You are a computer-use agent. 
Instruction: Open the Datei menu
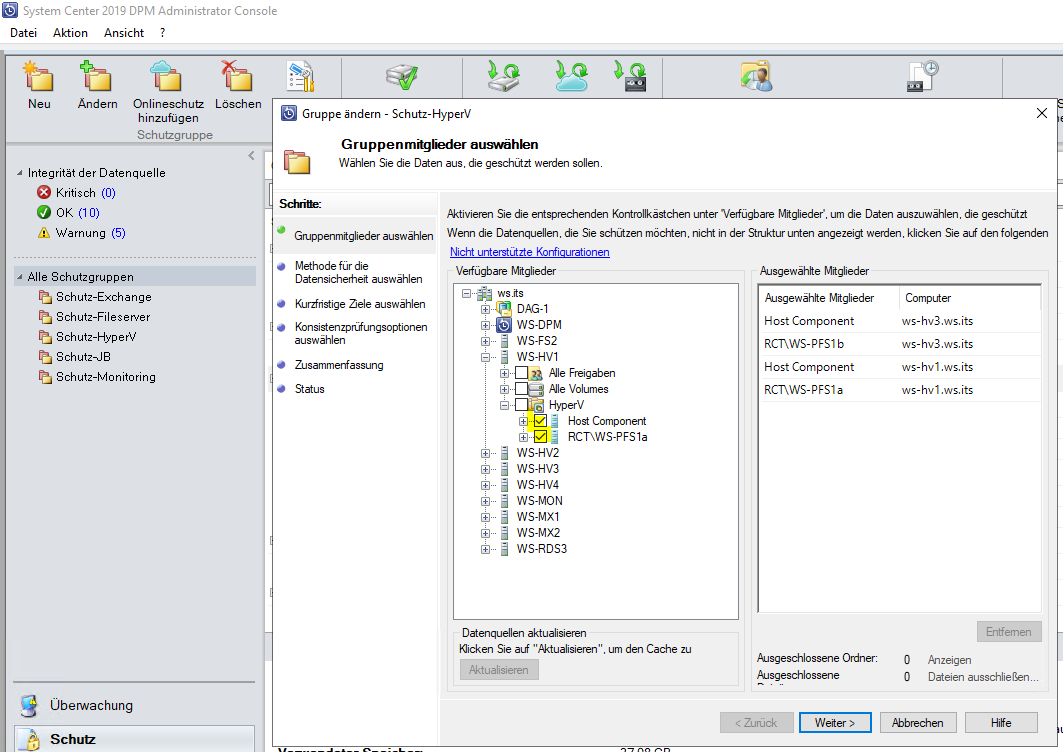(x=23, y=33)
